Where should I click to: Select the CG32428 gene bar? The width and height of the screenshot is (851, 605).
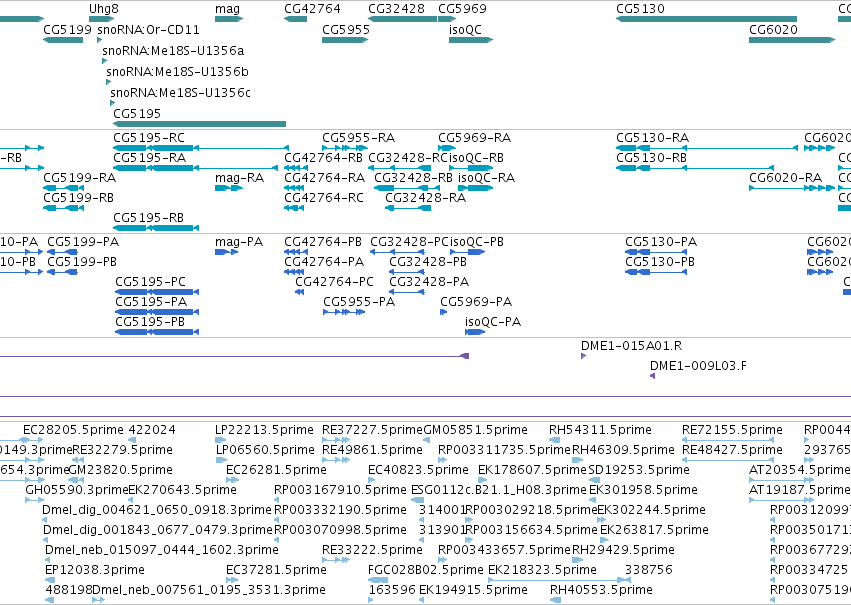coord(402,19)
